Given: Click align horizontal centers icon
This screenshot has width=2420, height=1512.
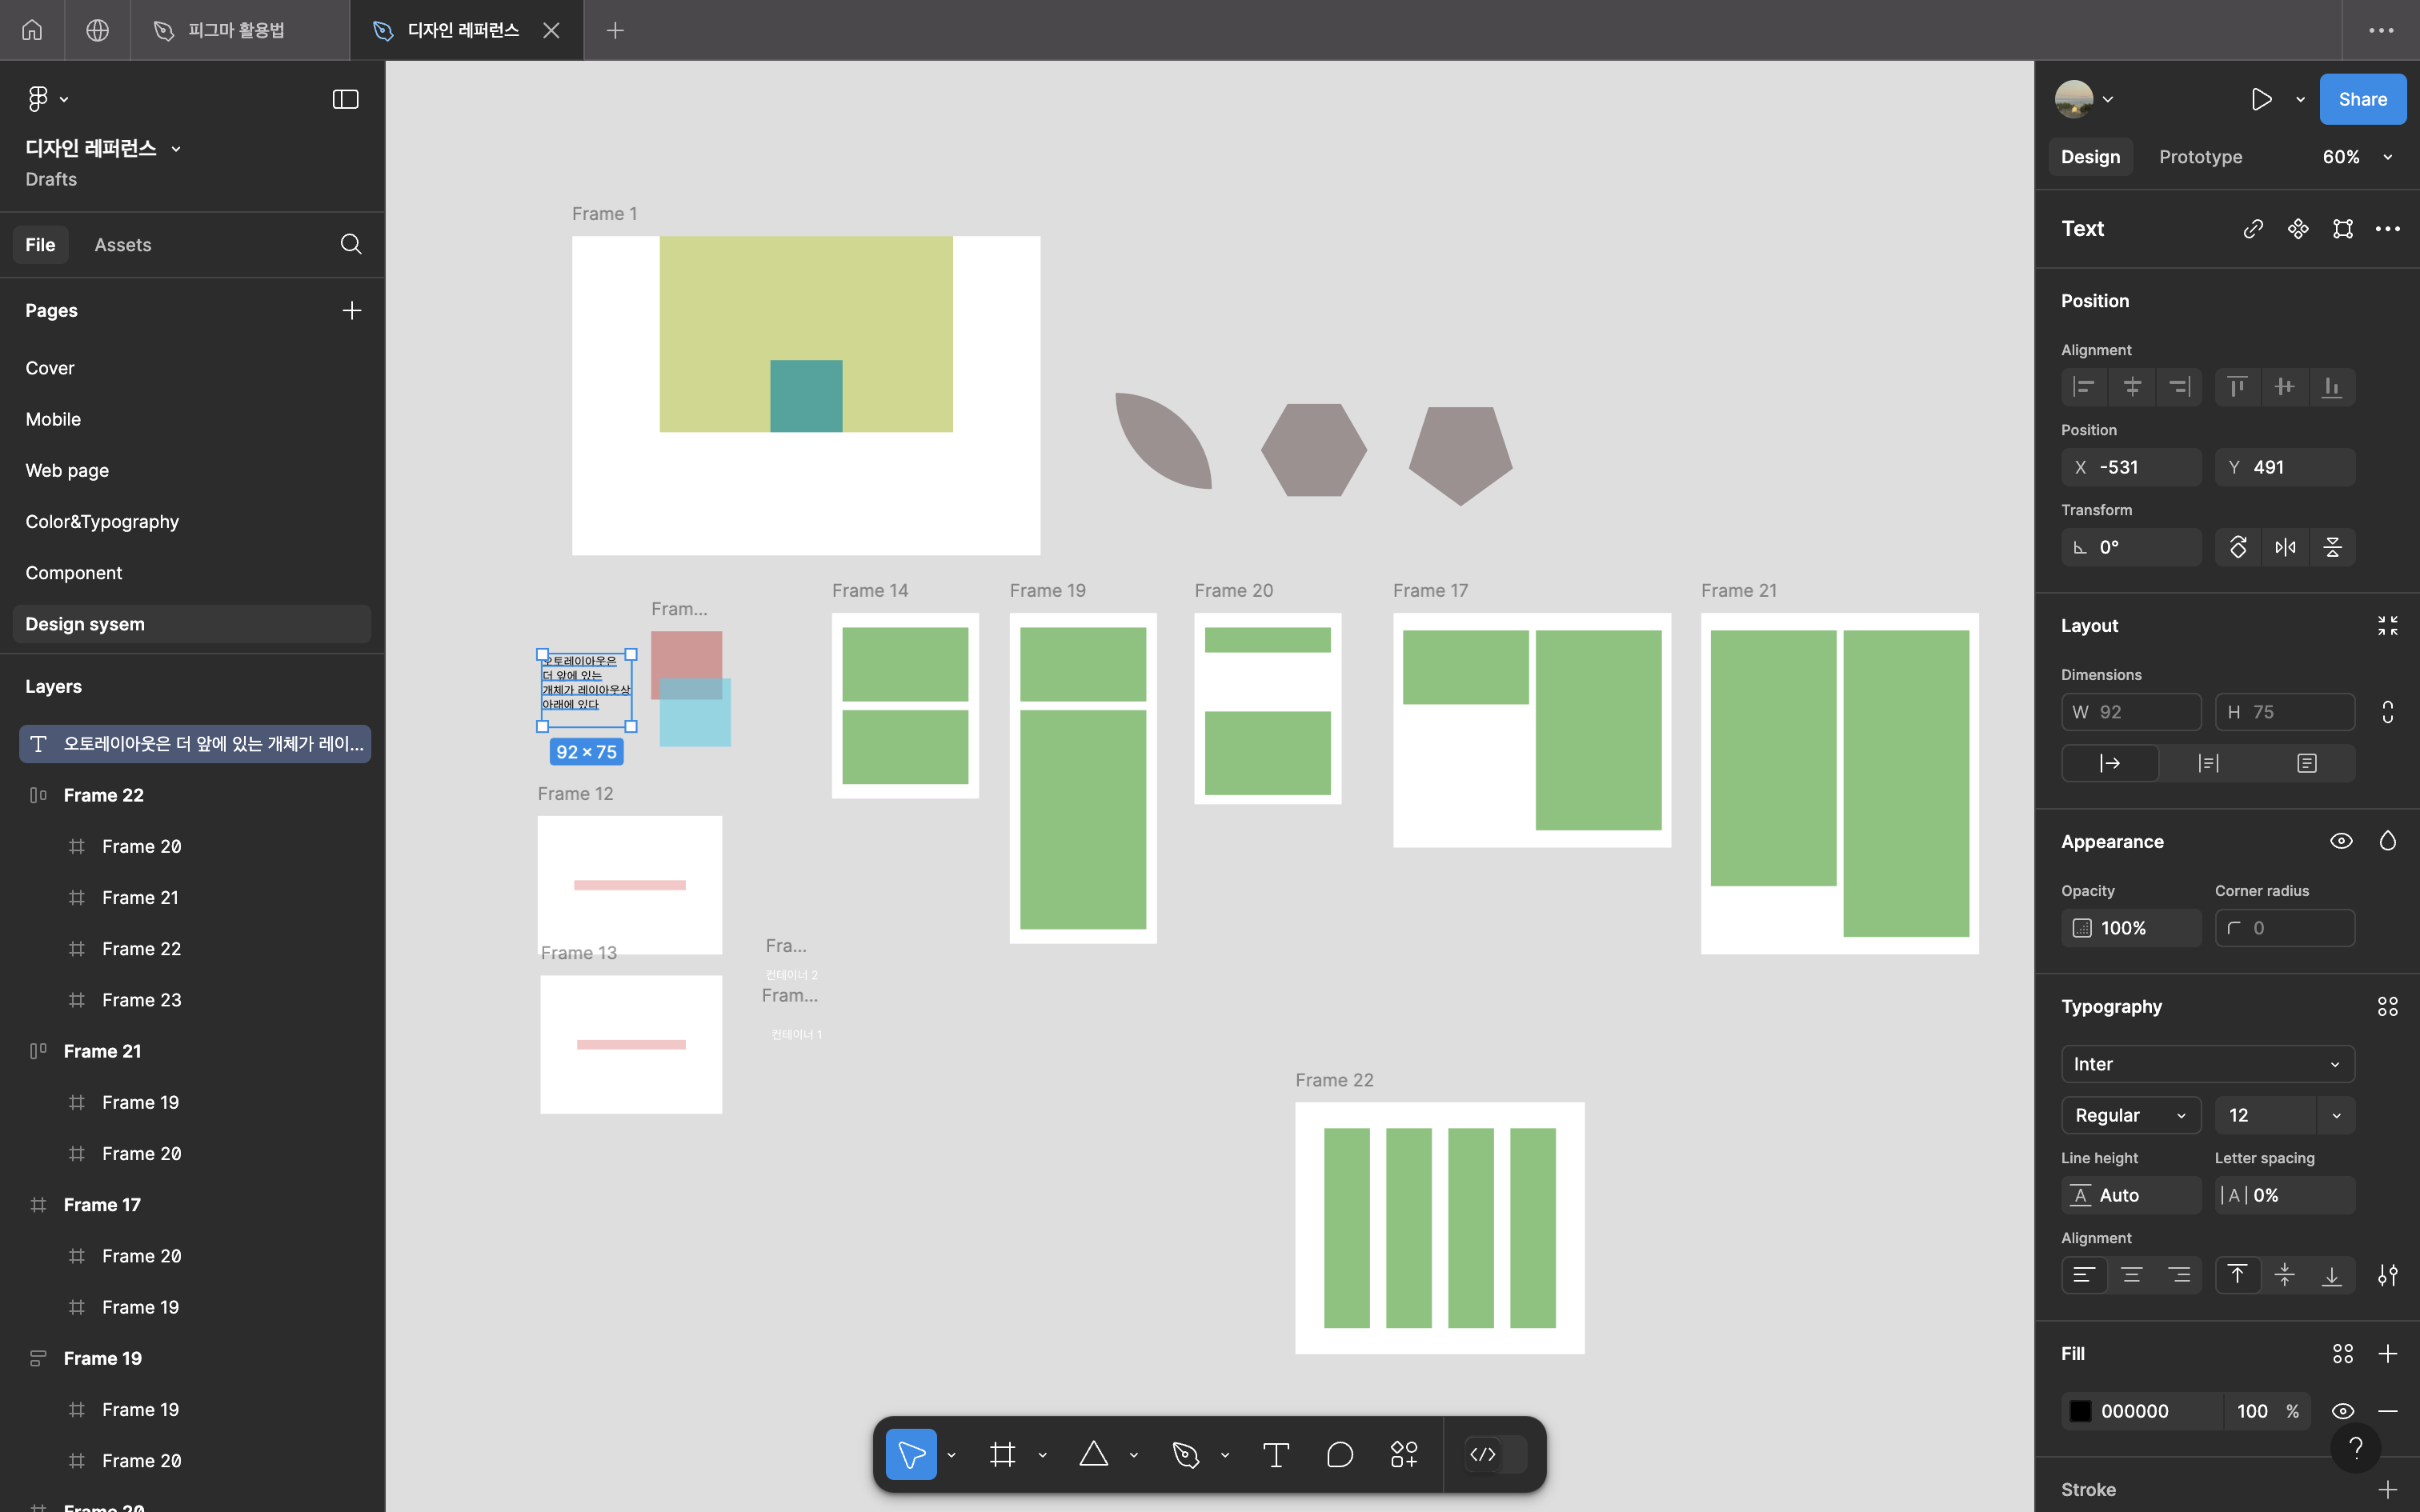Looking at the screenshot, I should (2132, 387).
